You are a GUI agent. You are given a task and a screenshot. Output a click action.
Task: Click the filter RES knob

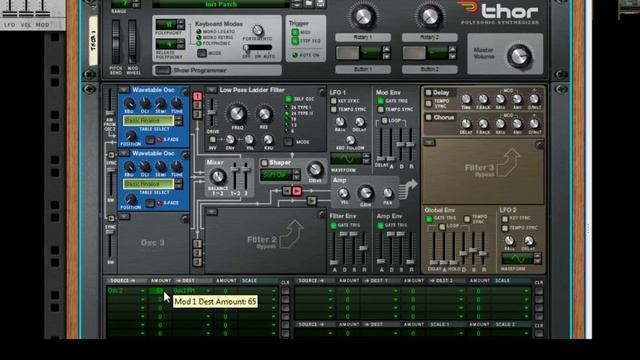[x=264, y=114]
